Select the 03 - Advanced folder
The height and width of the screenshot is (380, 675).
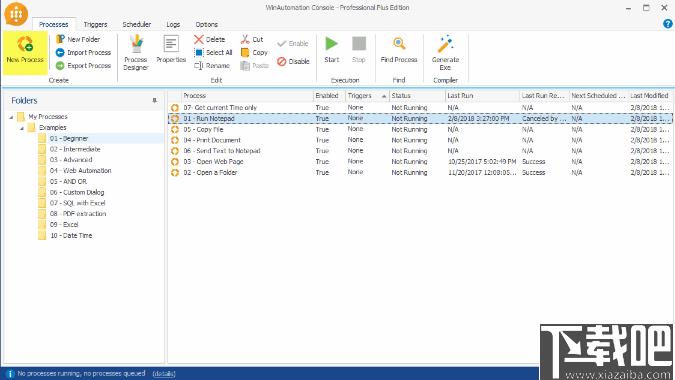(71, 160)
